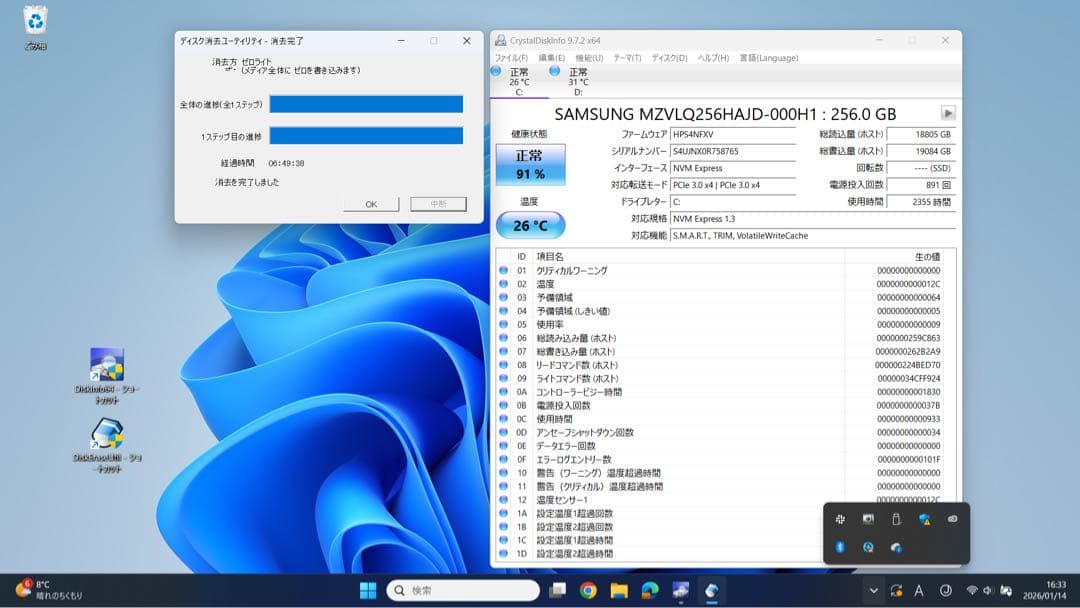Open volume speaker tray icon
The height and width of the screenshot is (608, 1080).
pyautogui.click(x=988, y=591)
